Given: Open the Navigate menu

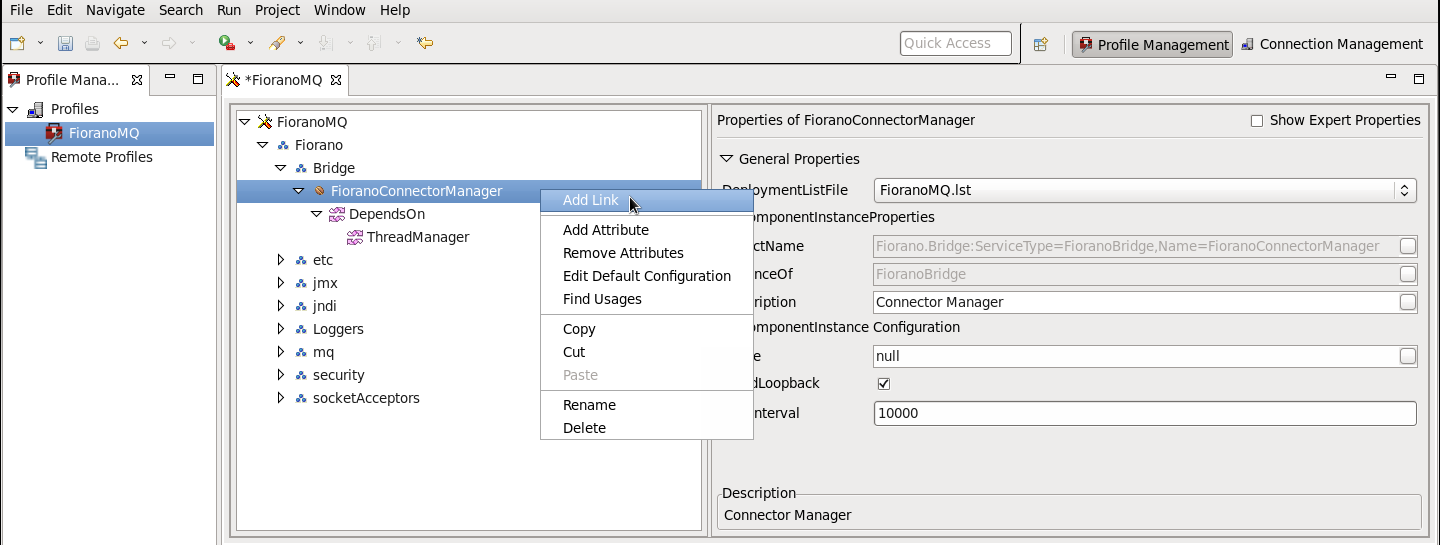Looking at the screenshot, I should (115, 10).
